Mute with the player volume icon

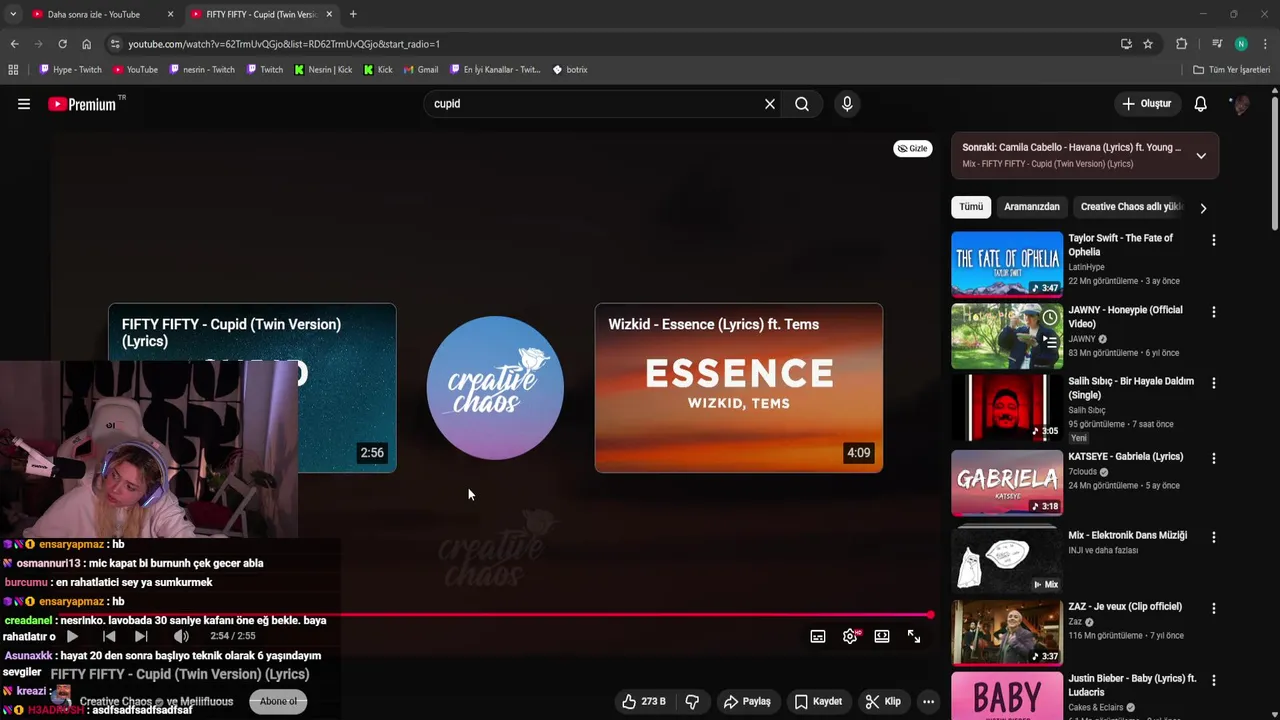coord(181,636)
